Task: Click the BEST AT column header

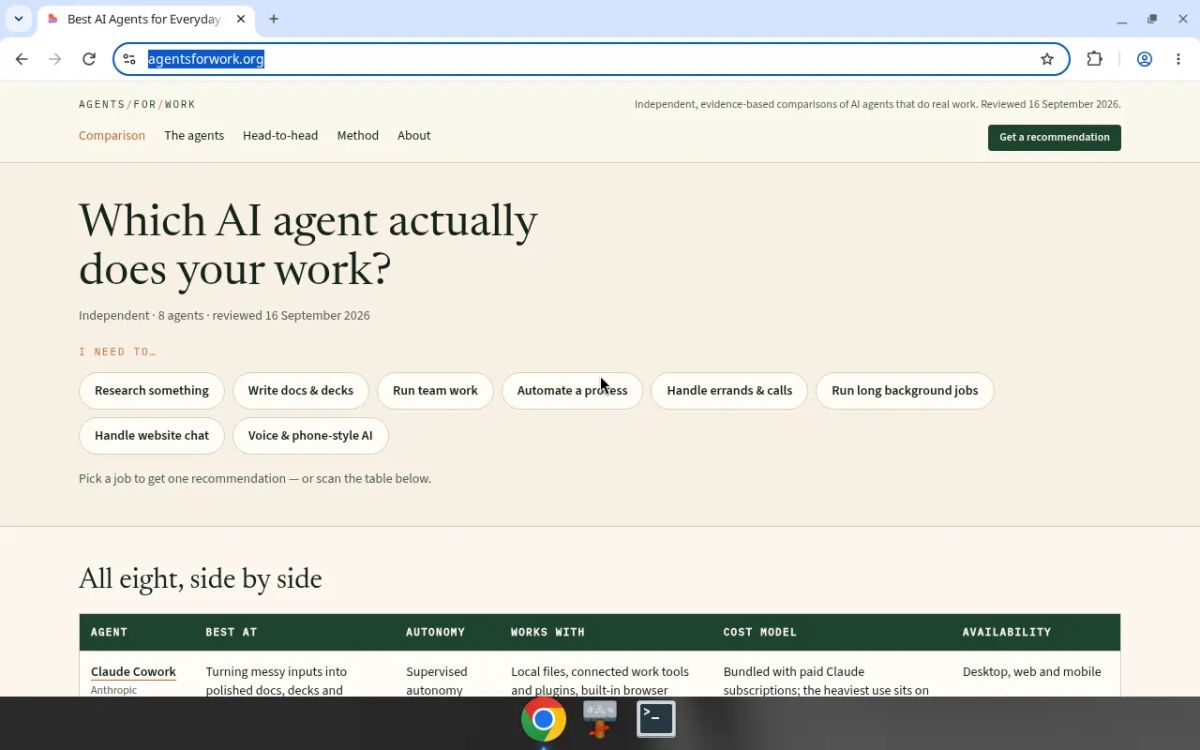Action: (x=231, y=632)
